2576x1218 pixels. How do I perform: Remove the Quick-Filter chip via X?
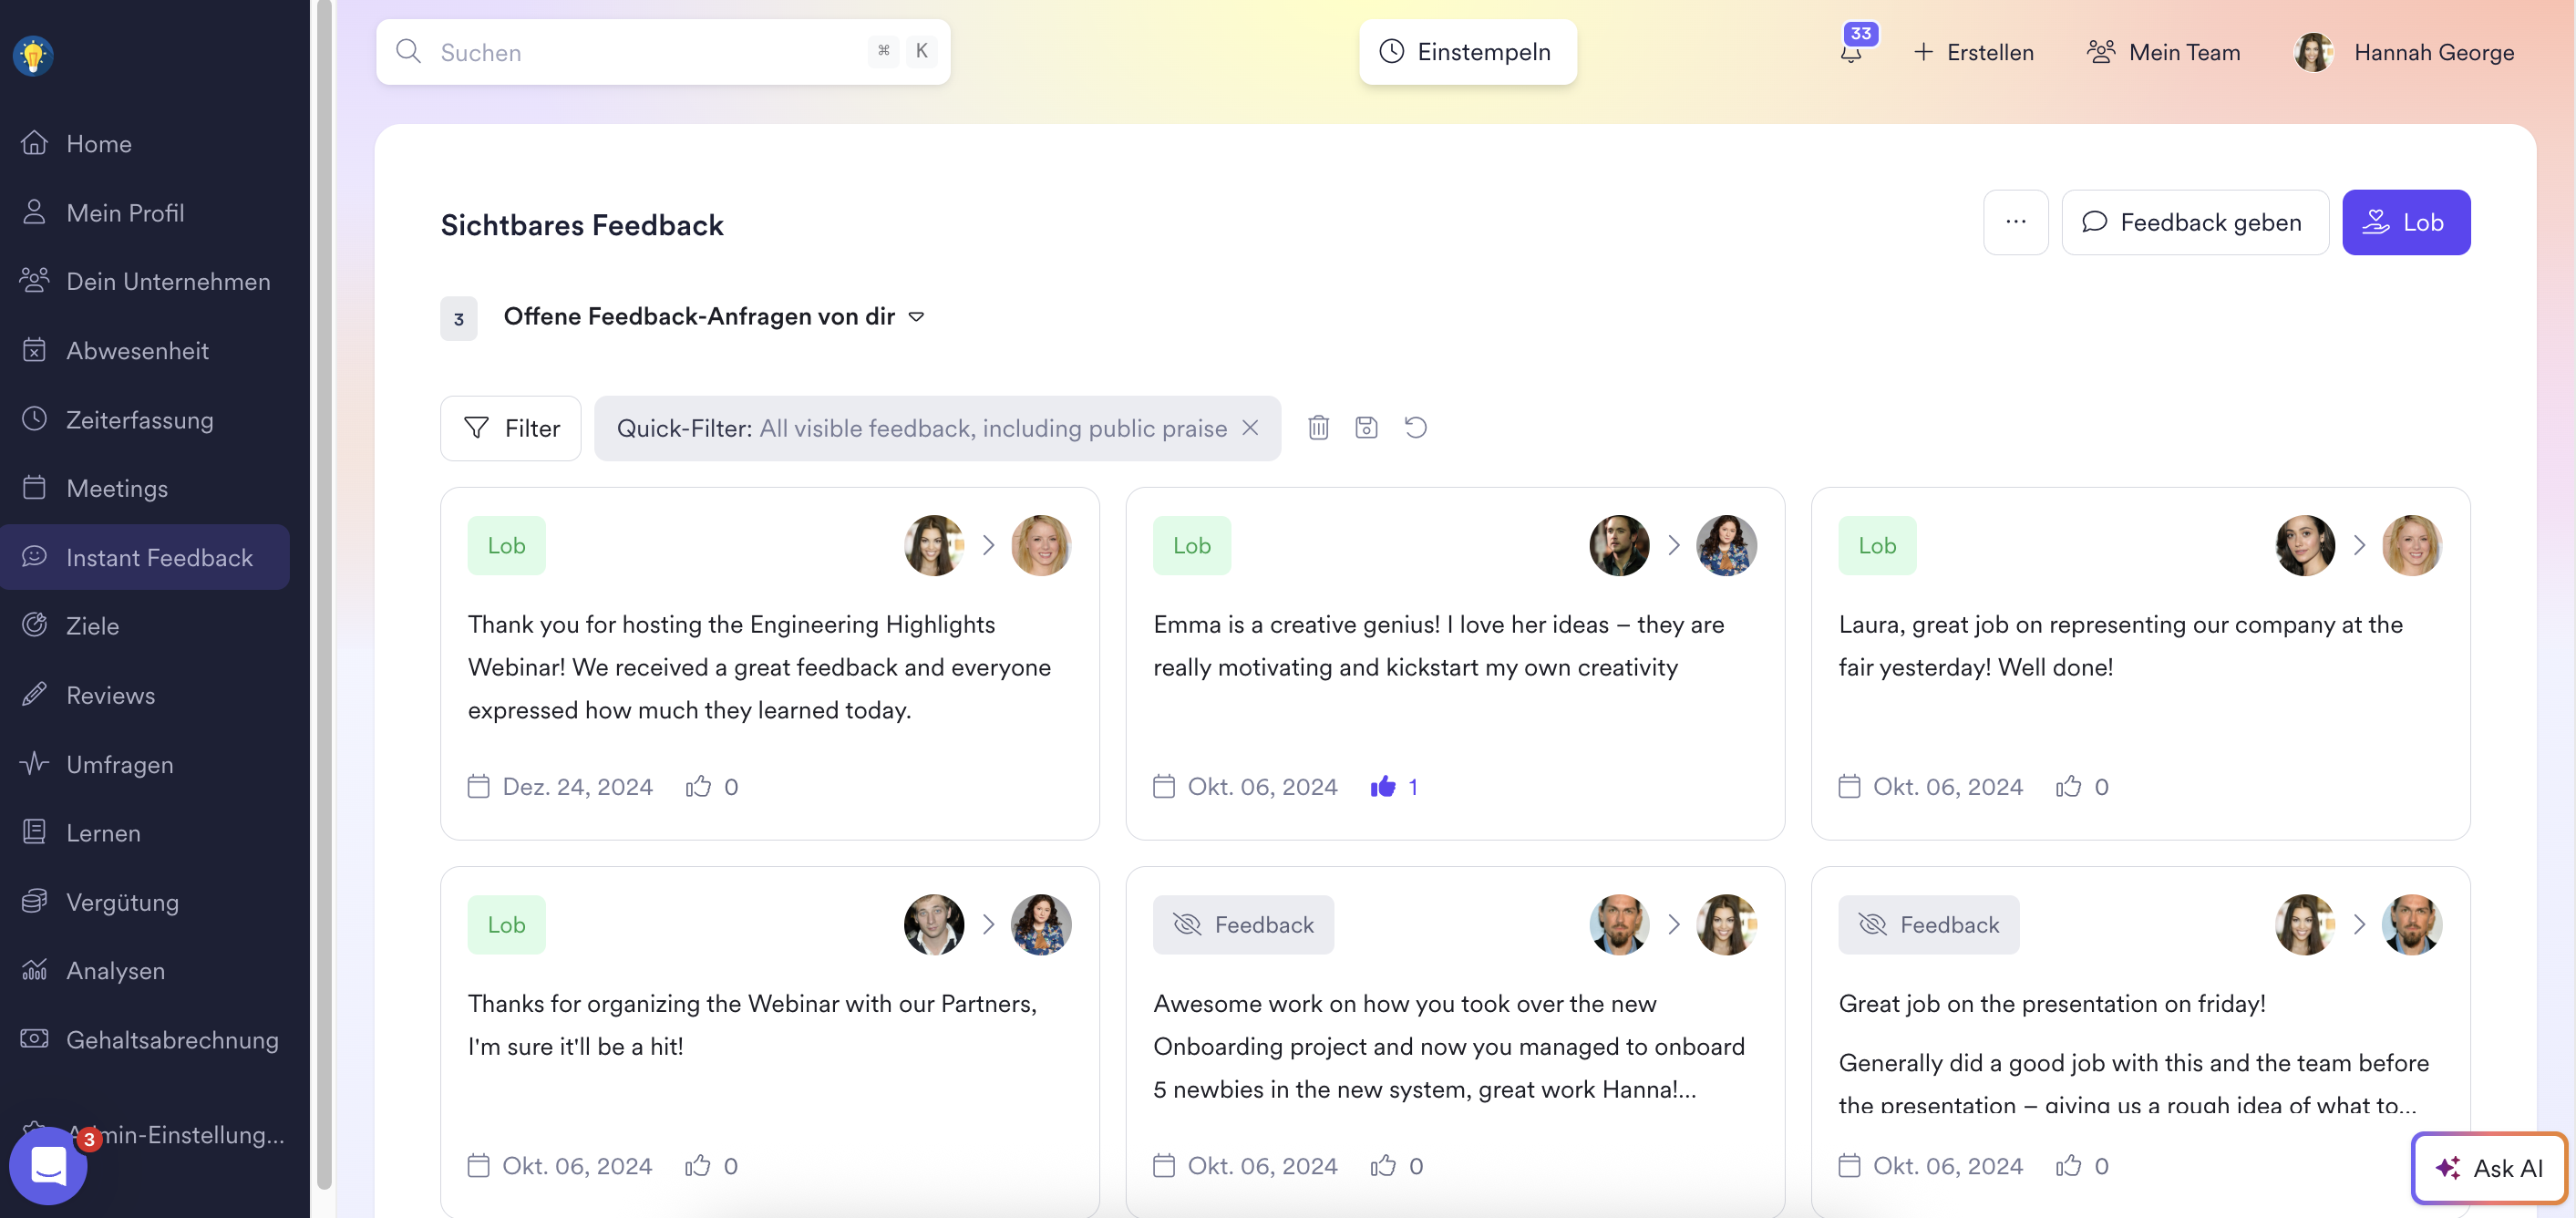click(x=1250, y=428)
